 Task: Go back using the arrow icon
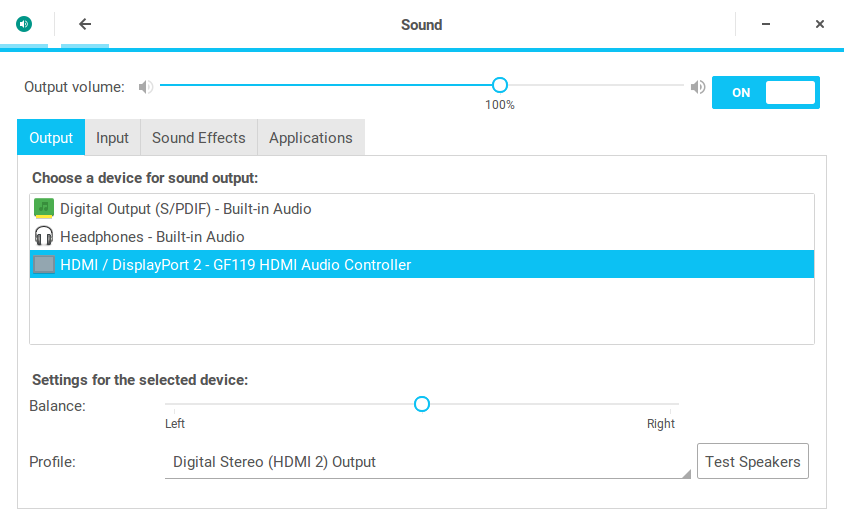pyautogui.click(x=85, y=24)
